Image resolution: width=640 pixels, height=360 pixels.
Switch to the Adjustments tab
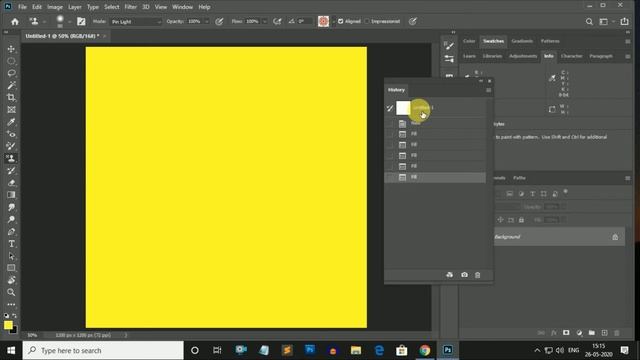pyautogui.click(x=523, y=56)
